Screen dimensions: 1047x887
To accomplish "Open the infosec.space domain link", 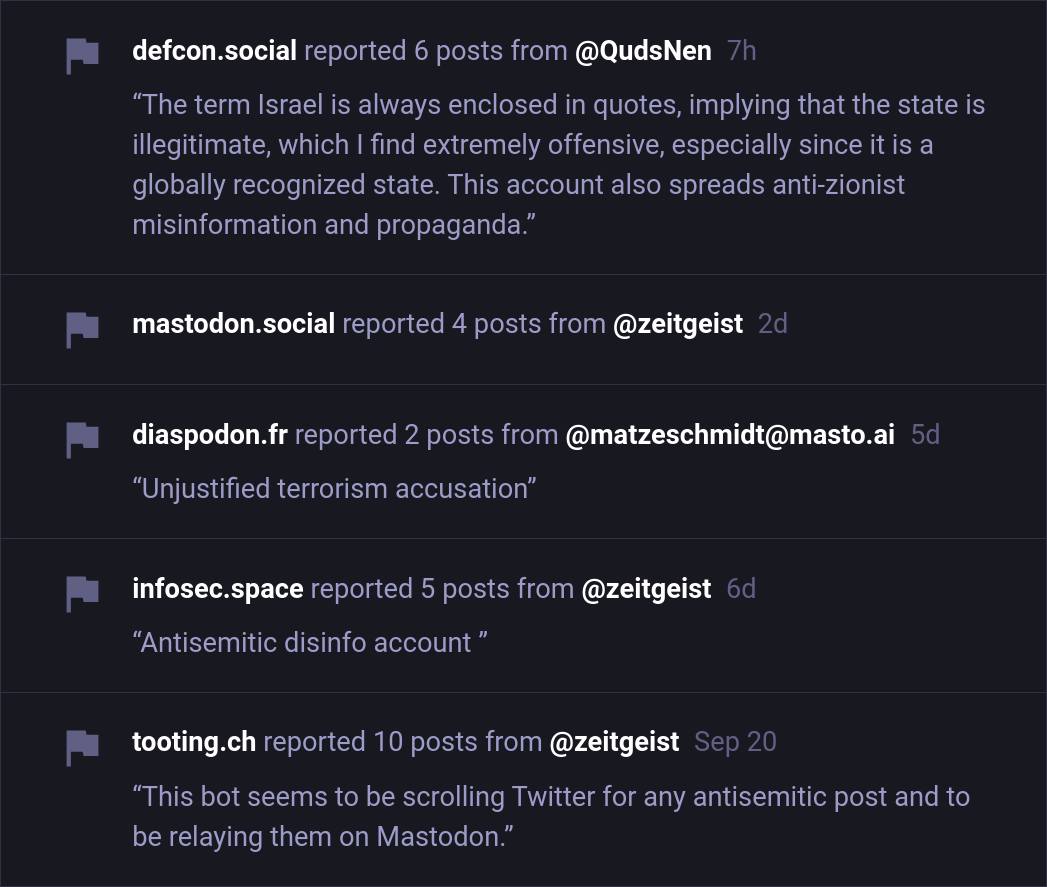I will 217,588.
